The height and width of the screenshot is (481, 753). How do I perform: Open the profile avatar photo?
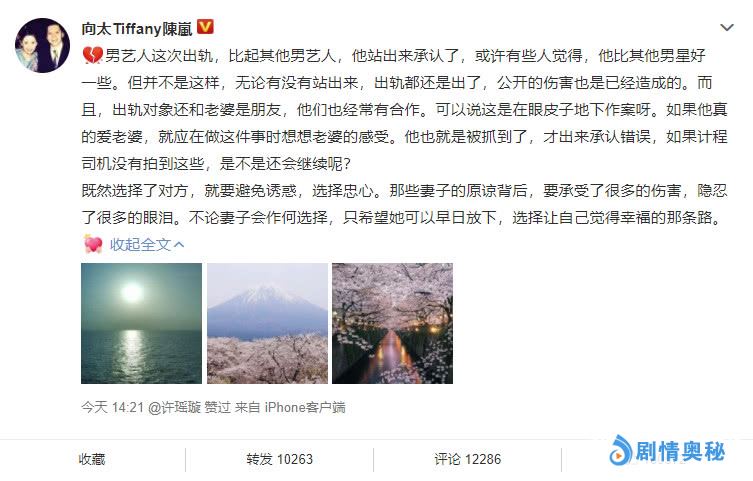coord(43,46)
